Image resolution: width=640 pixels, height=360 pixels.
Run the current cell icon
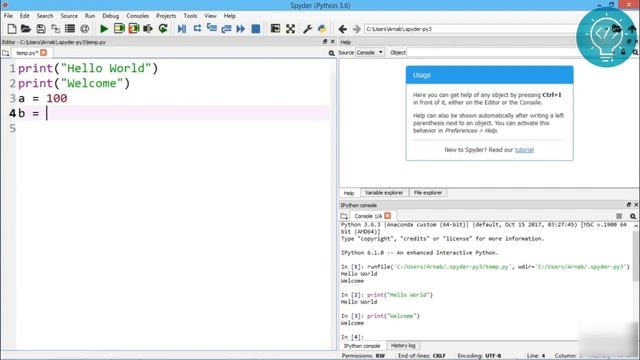(x=119, y=29)
